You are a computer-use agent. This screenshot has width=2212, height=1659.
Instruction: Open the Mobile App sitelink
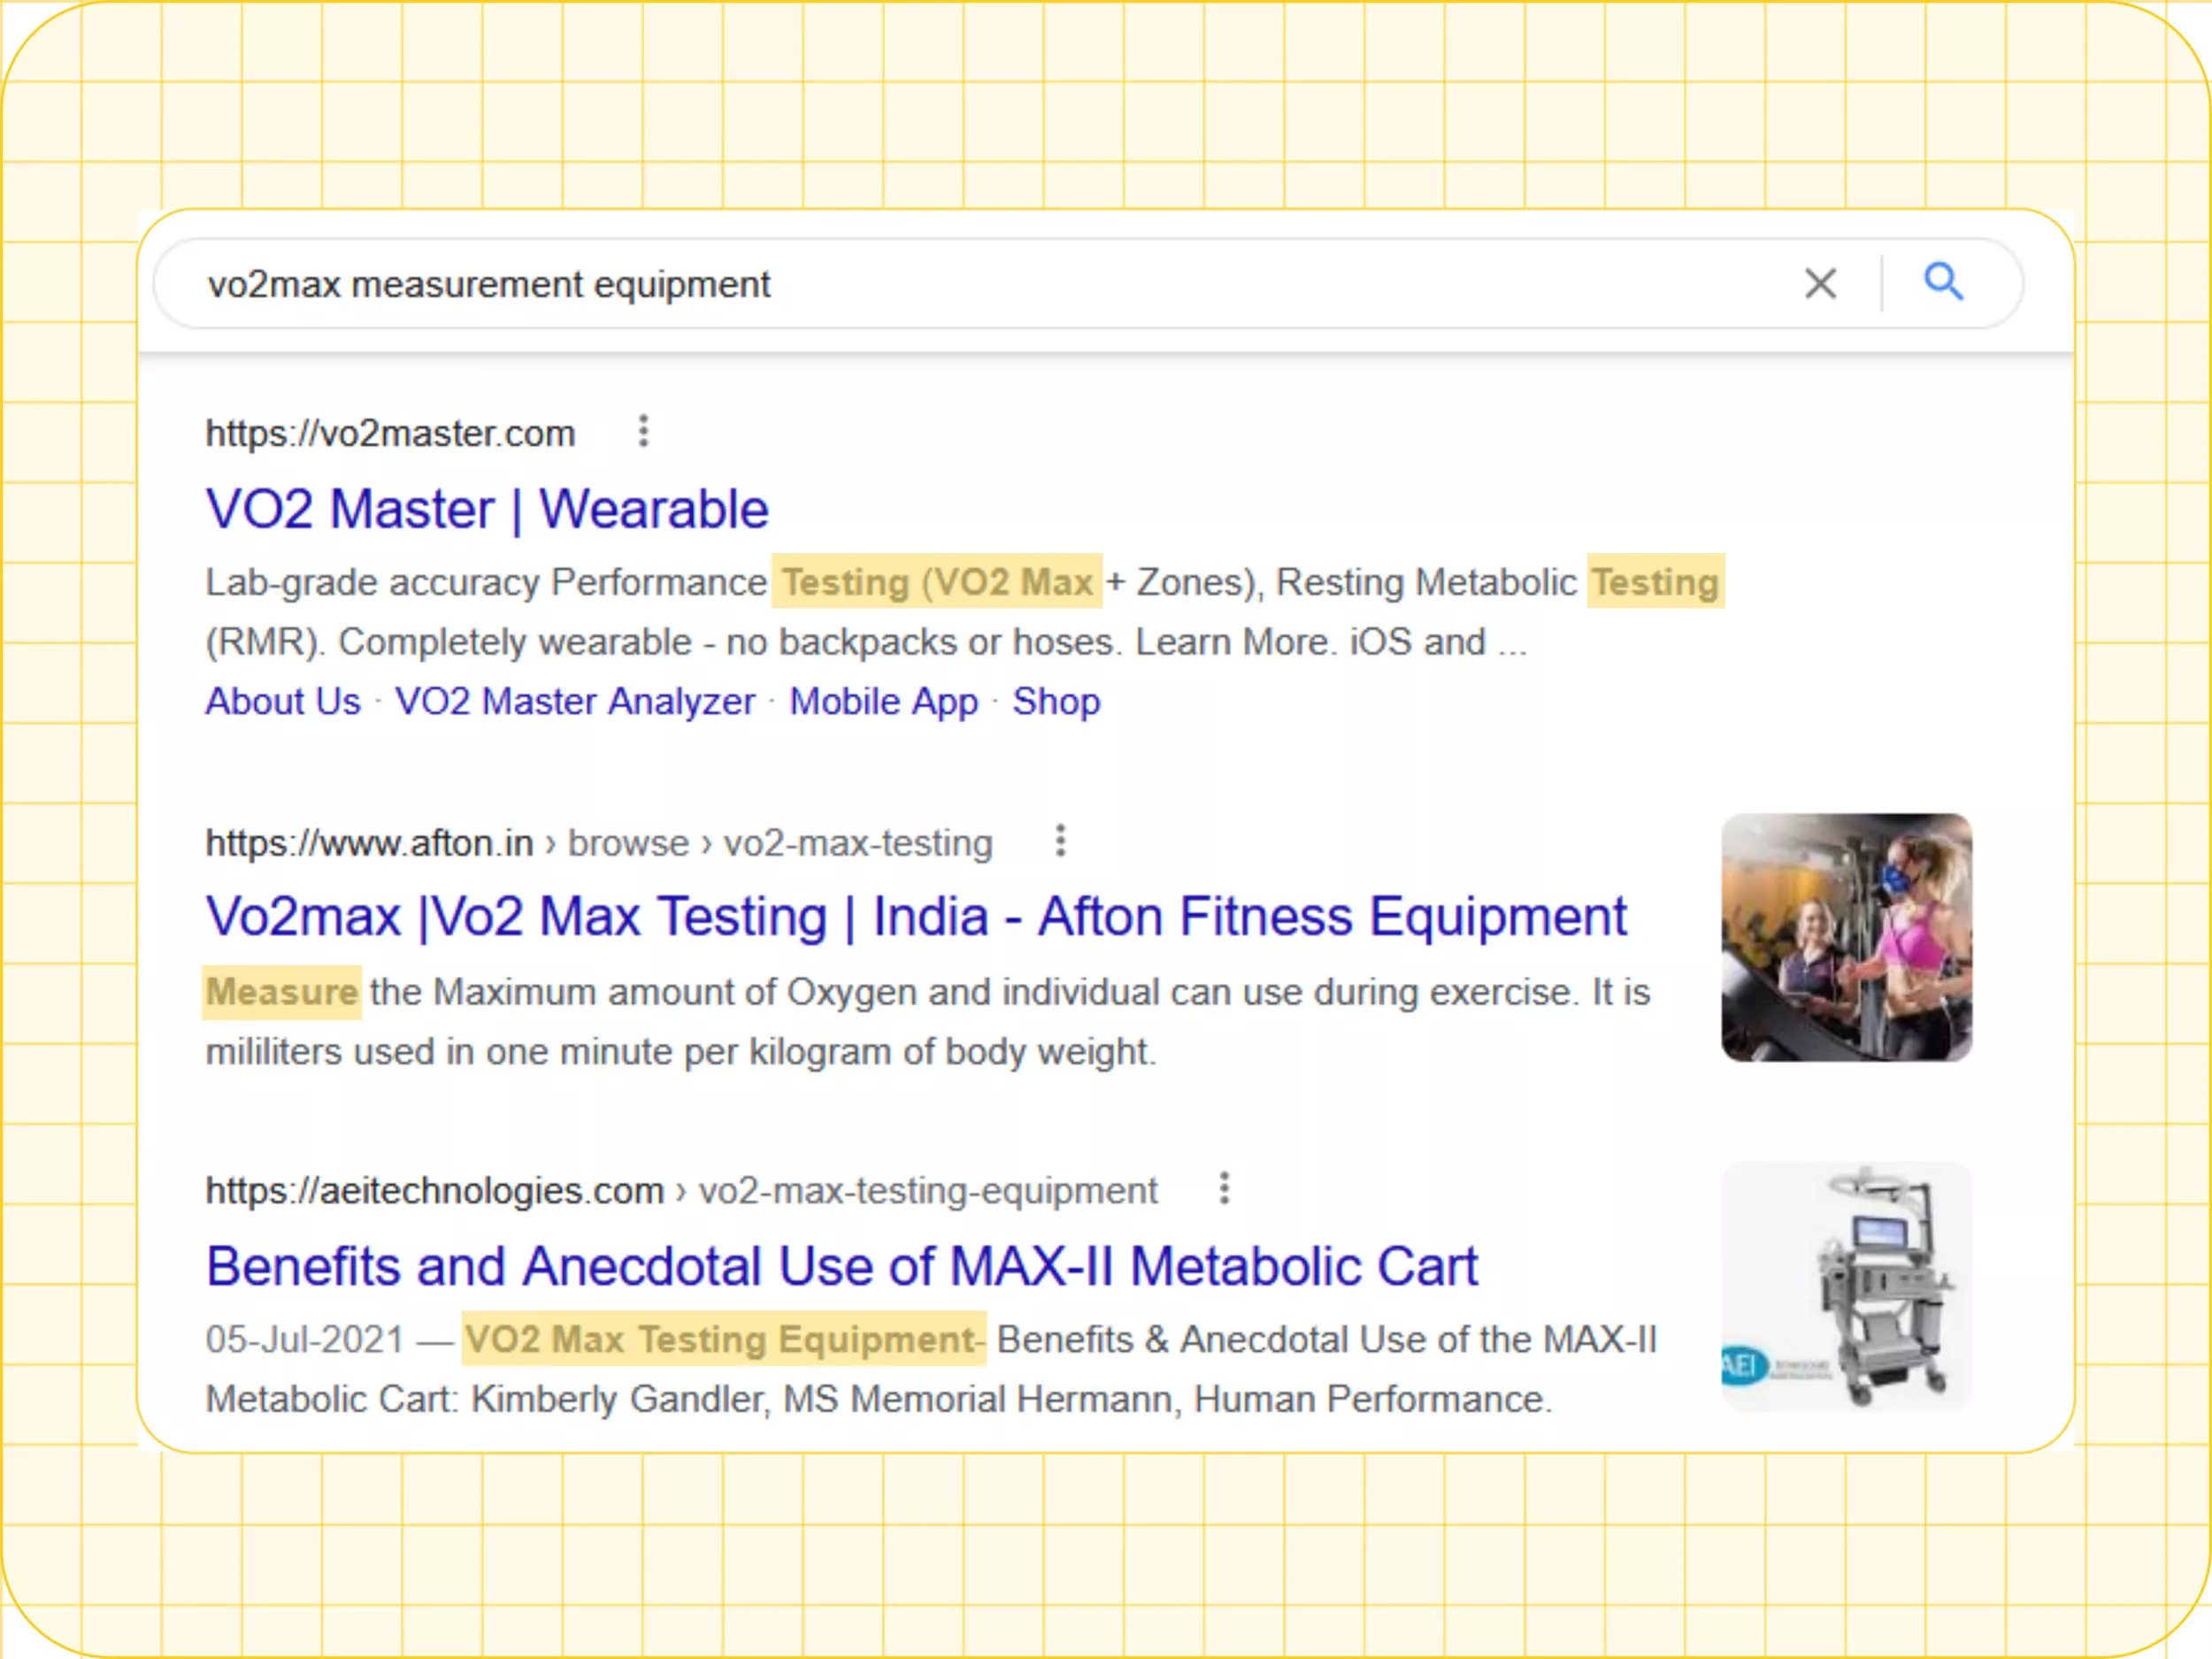tap(884, 701)
